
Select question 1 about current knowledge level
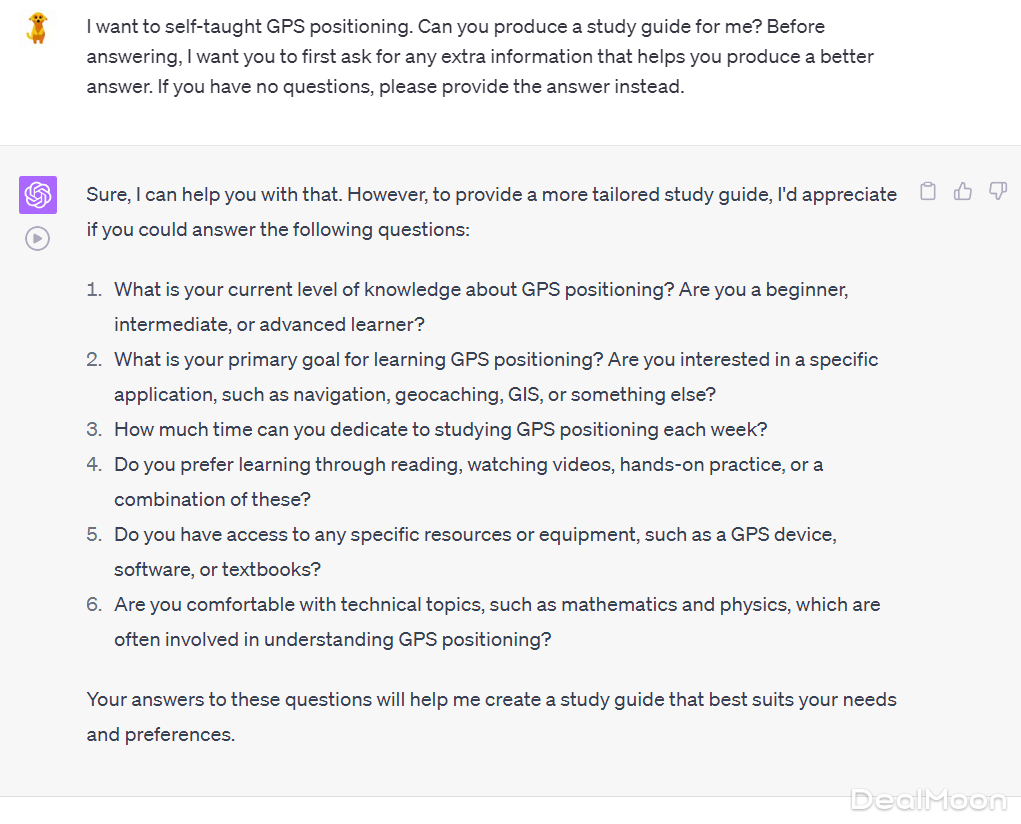click(x=480, y=307)
